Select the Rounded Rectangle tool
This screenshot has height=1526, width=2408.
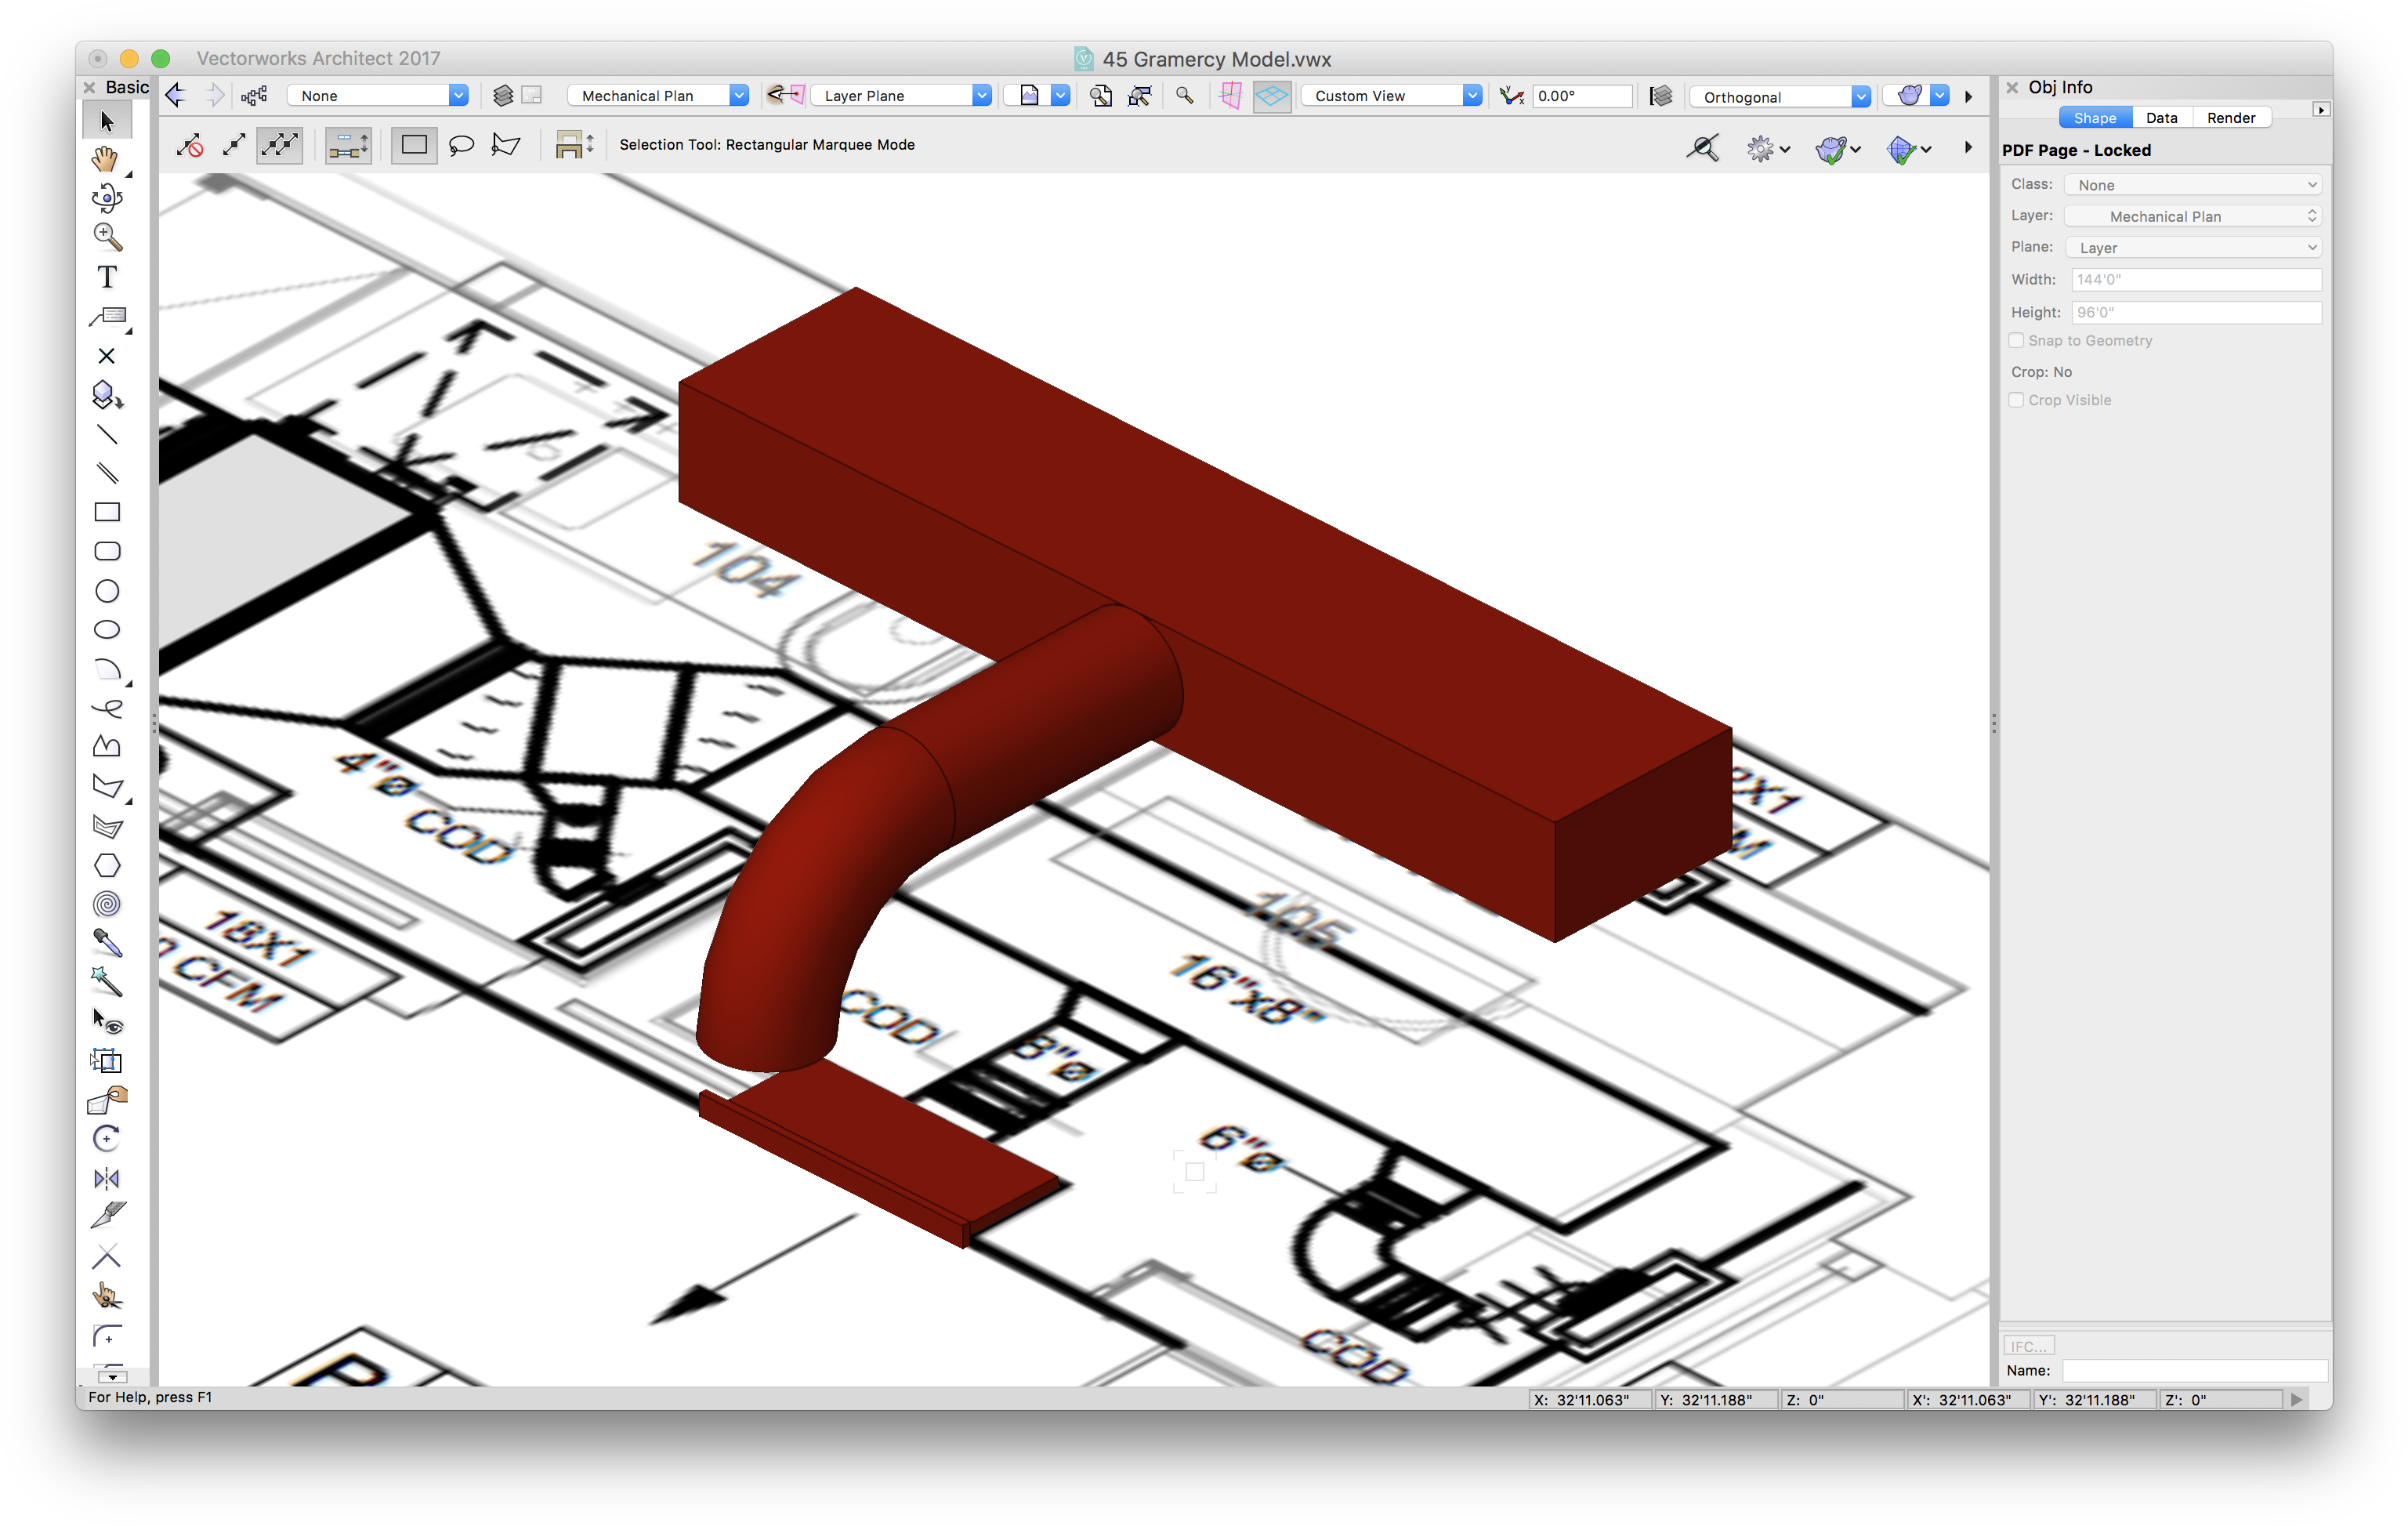click(106, 551)
